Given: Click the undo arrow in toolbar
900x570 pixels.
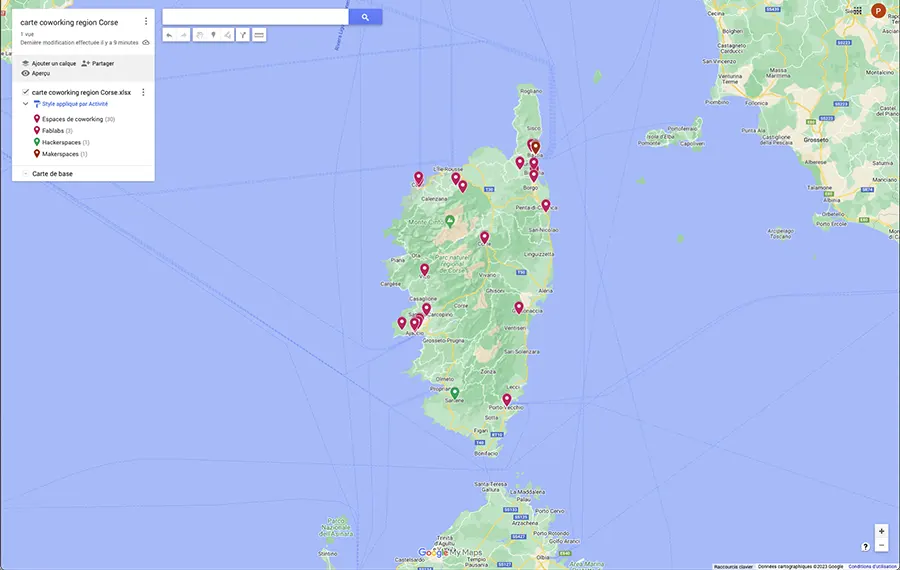Looking at the screenshot, I should 169,35.
